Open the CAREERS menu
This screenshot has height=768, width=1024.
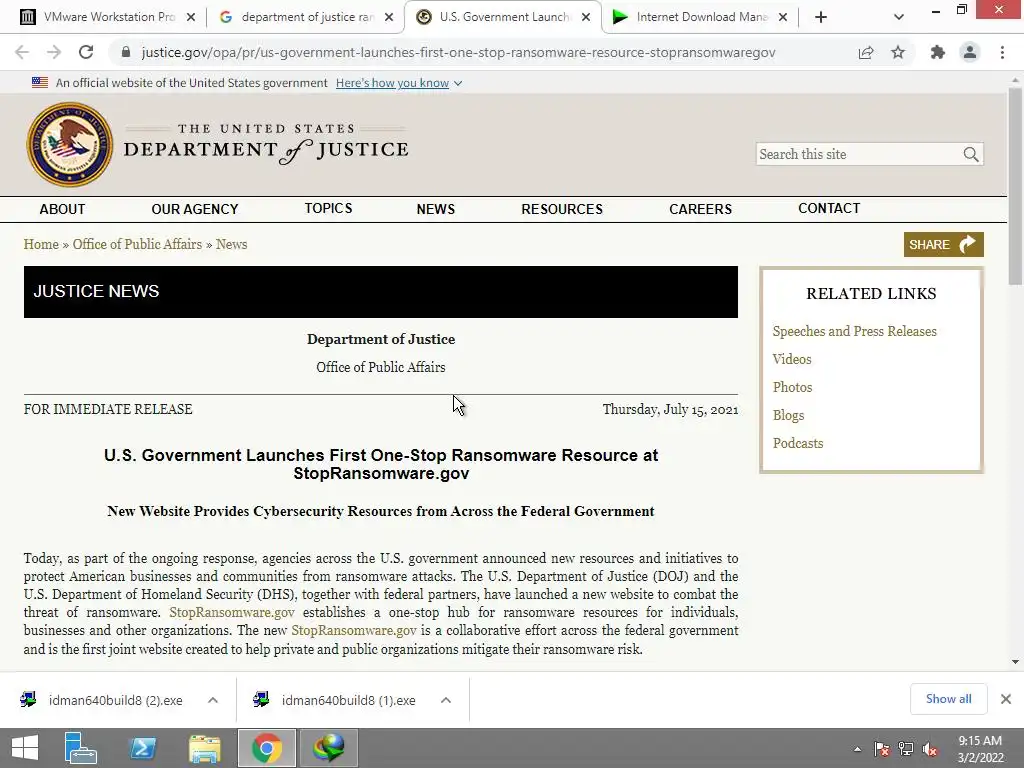(x=700, y=209)
